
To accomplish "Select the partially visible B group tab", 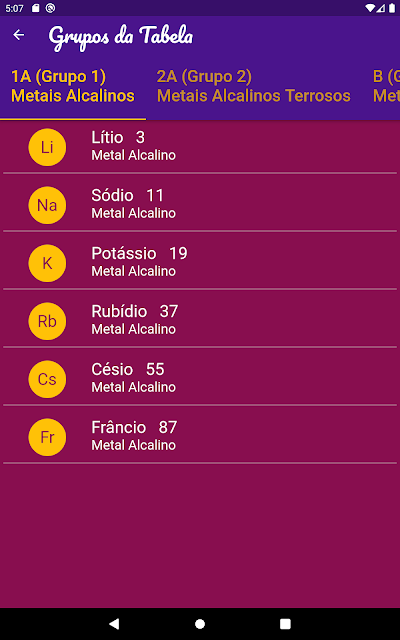I will pyautogui.click(x=386, y=86).
